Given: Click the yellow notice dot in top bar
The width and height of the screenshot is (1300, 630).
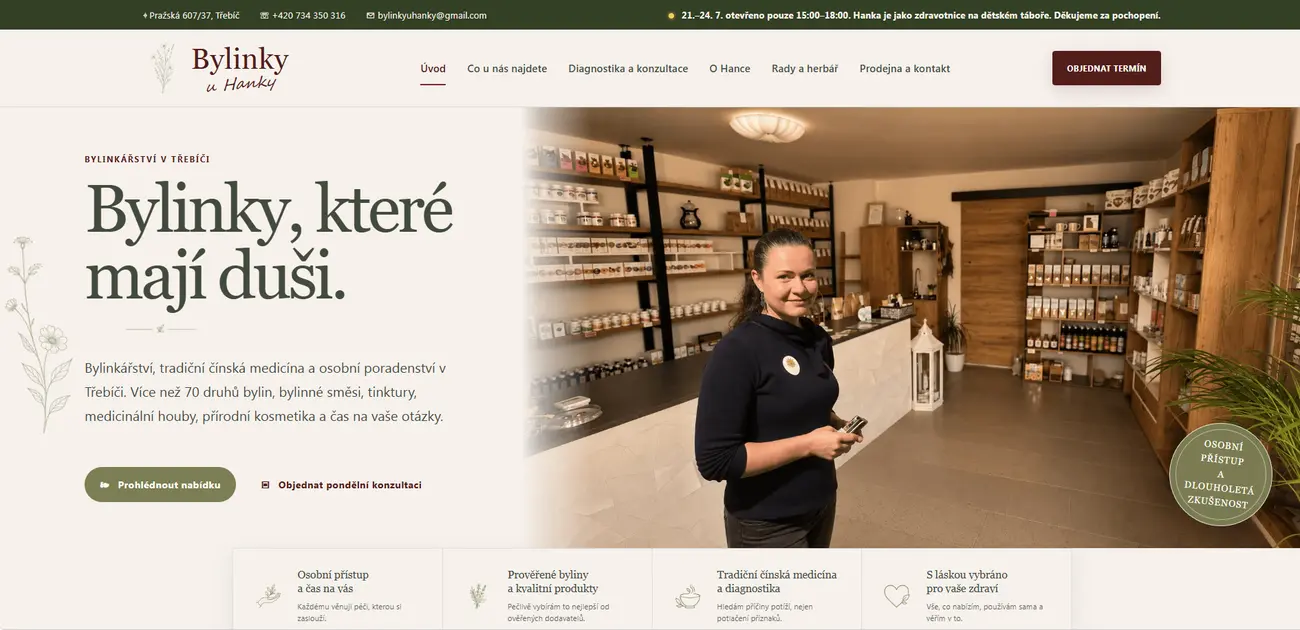Looking at the screenshot, I should pyautogui.click(x=671, y=16).
